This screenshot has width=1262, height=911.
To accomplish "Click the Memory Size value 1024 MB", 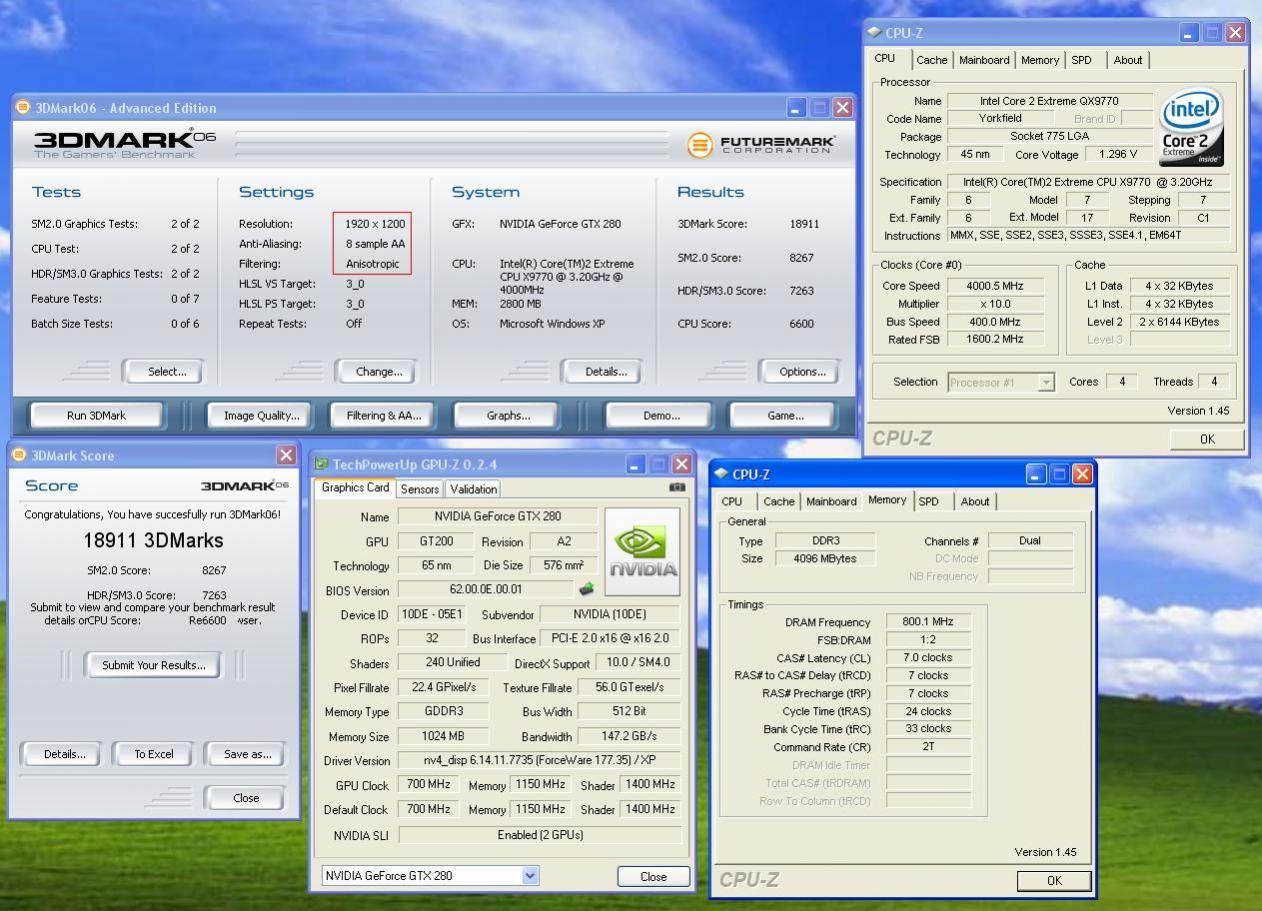I will [x=443, y=737].
